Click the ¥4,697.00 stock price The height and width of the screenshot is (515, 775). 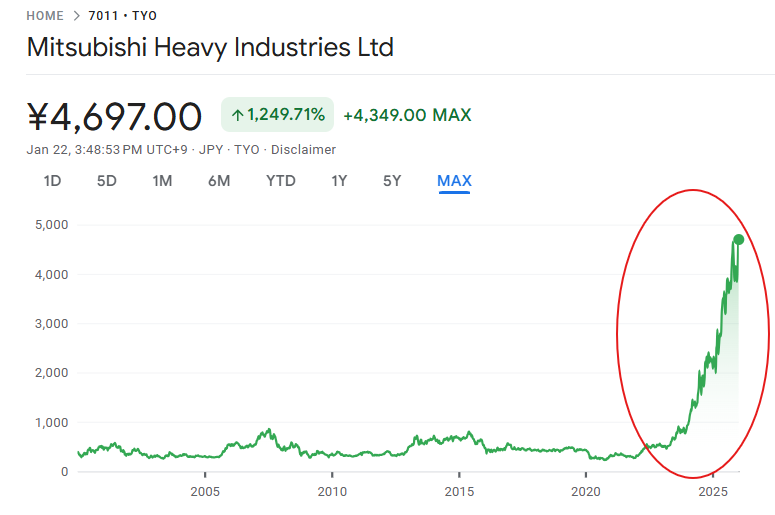pyautogui.click(x=114, y=116)
